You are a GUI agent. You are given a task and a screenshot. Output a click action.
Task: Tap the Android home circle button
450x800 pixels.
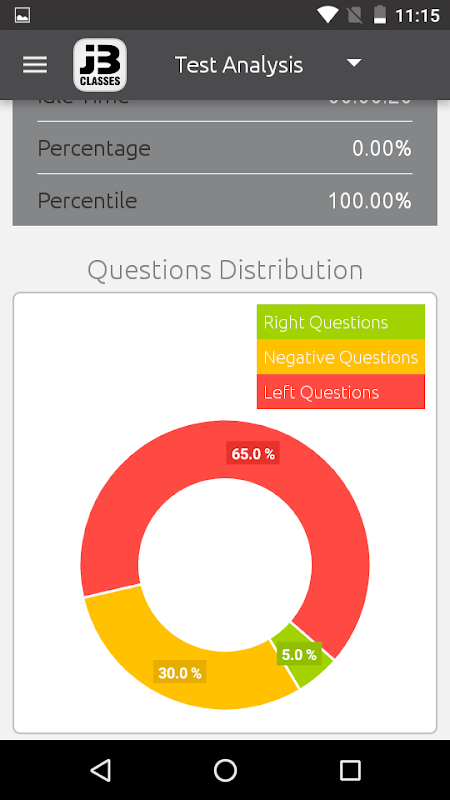[225, 770]
